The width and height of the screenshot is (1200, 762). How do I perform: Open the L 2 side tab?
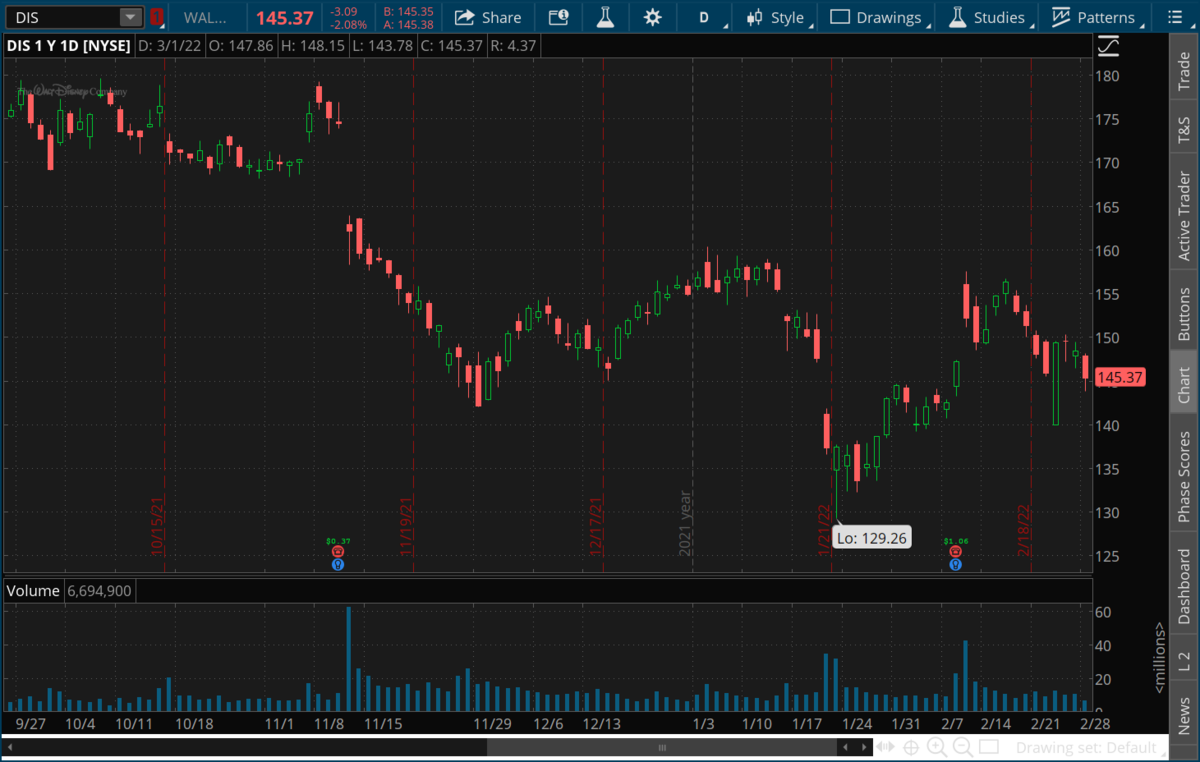(1184, 660)
